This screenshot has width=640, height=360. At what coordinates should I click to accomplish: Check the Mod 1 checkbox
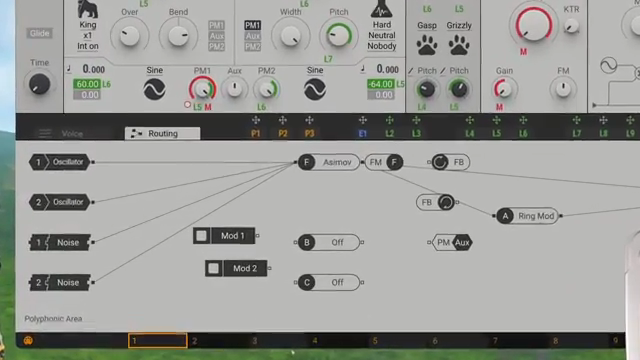point(201,236)
